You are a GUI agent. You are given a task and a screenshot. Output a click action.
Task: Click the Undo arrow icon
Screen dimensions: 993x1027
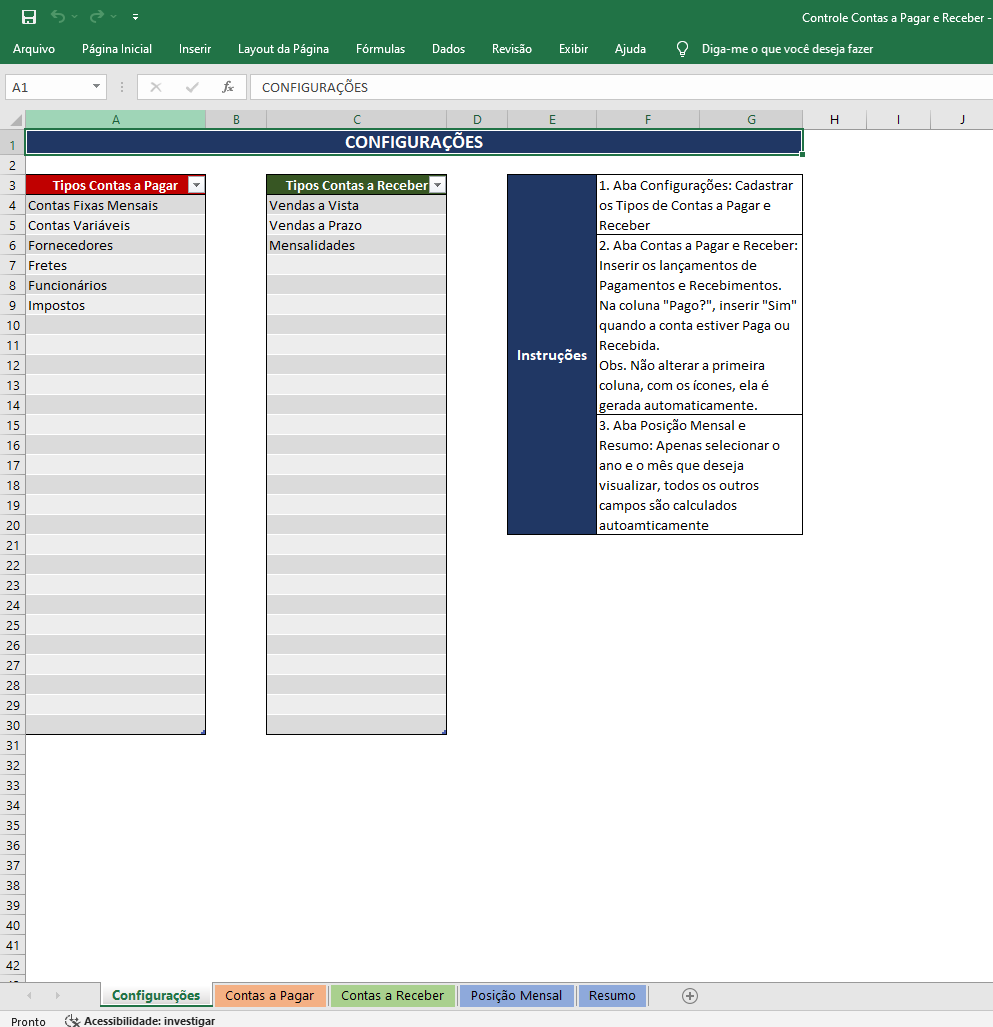pos(58,17)
